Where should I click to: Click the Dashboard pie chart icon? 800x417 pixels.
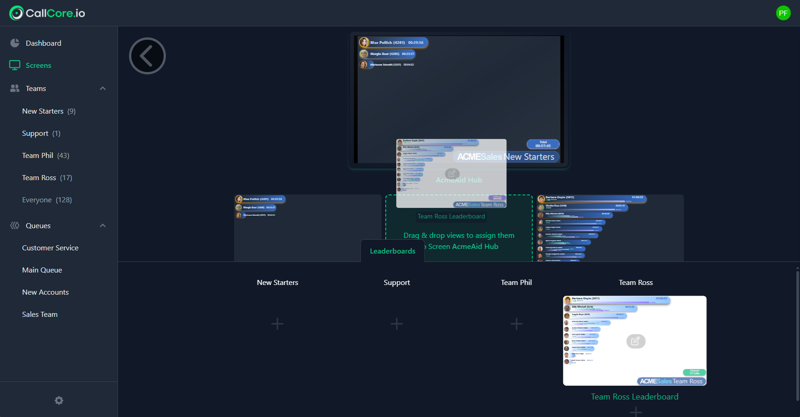(15, 43)
